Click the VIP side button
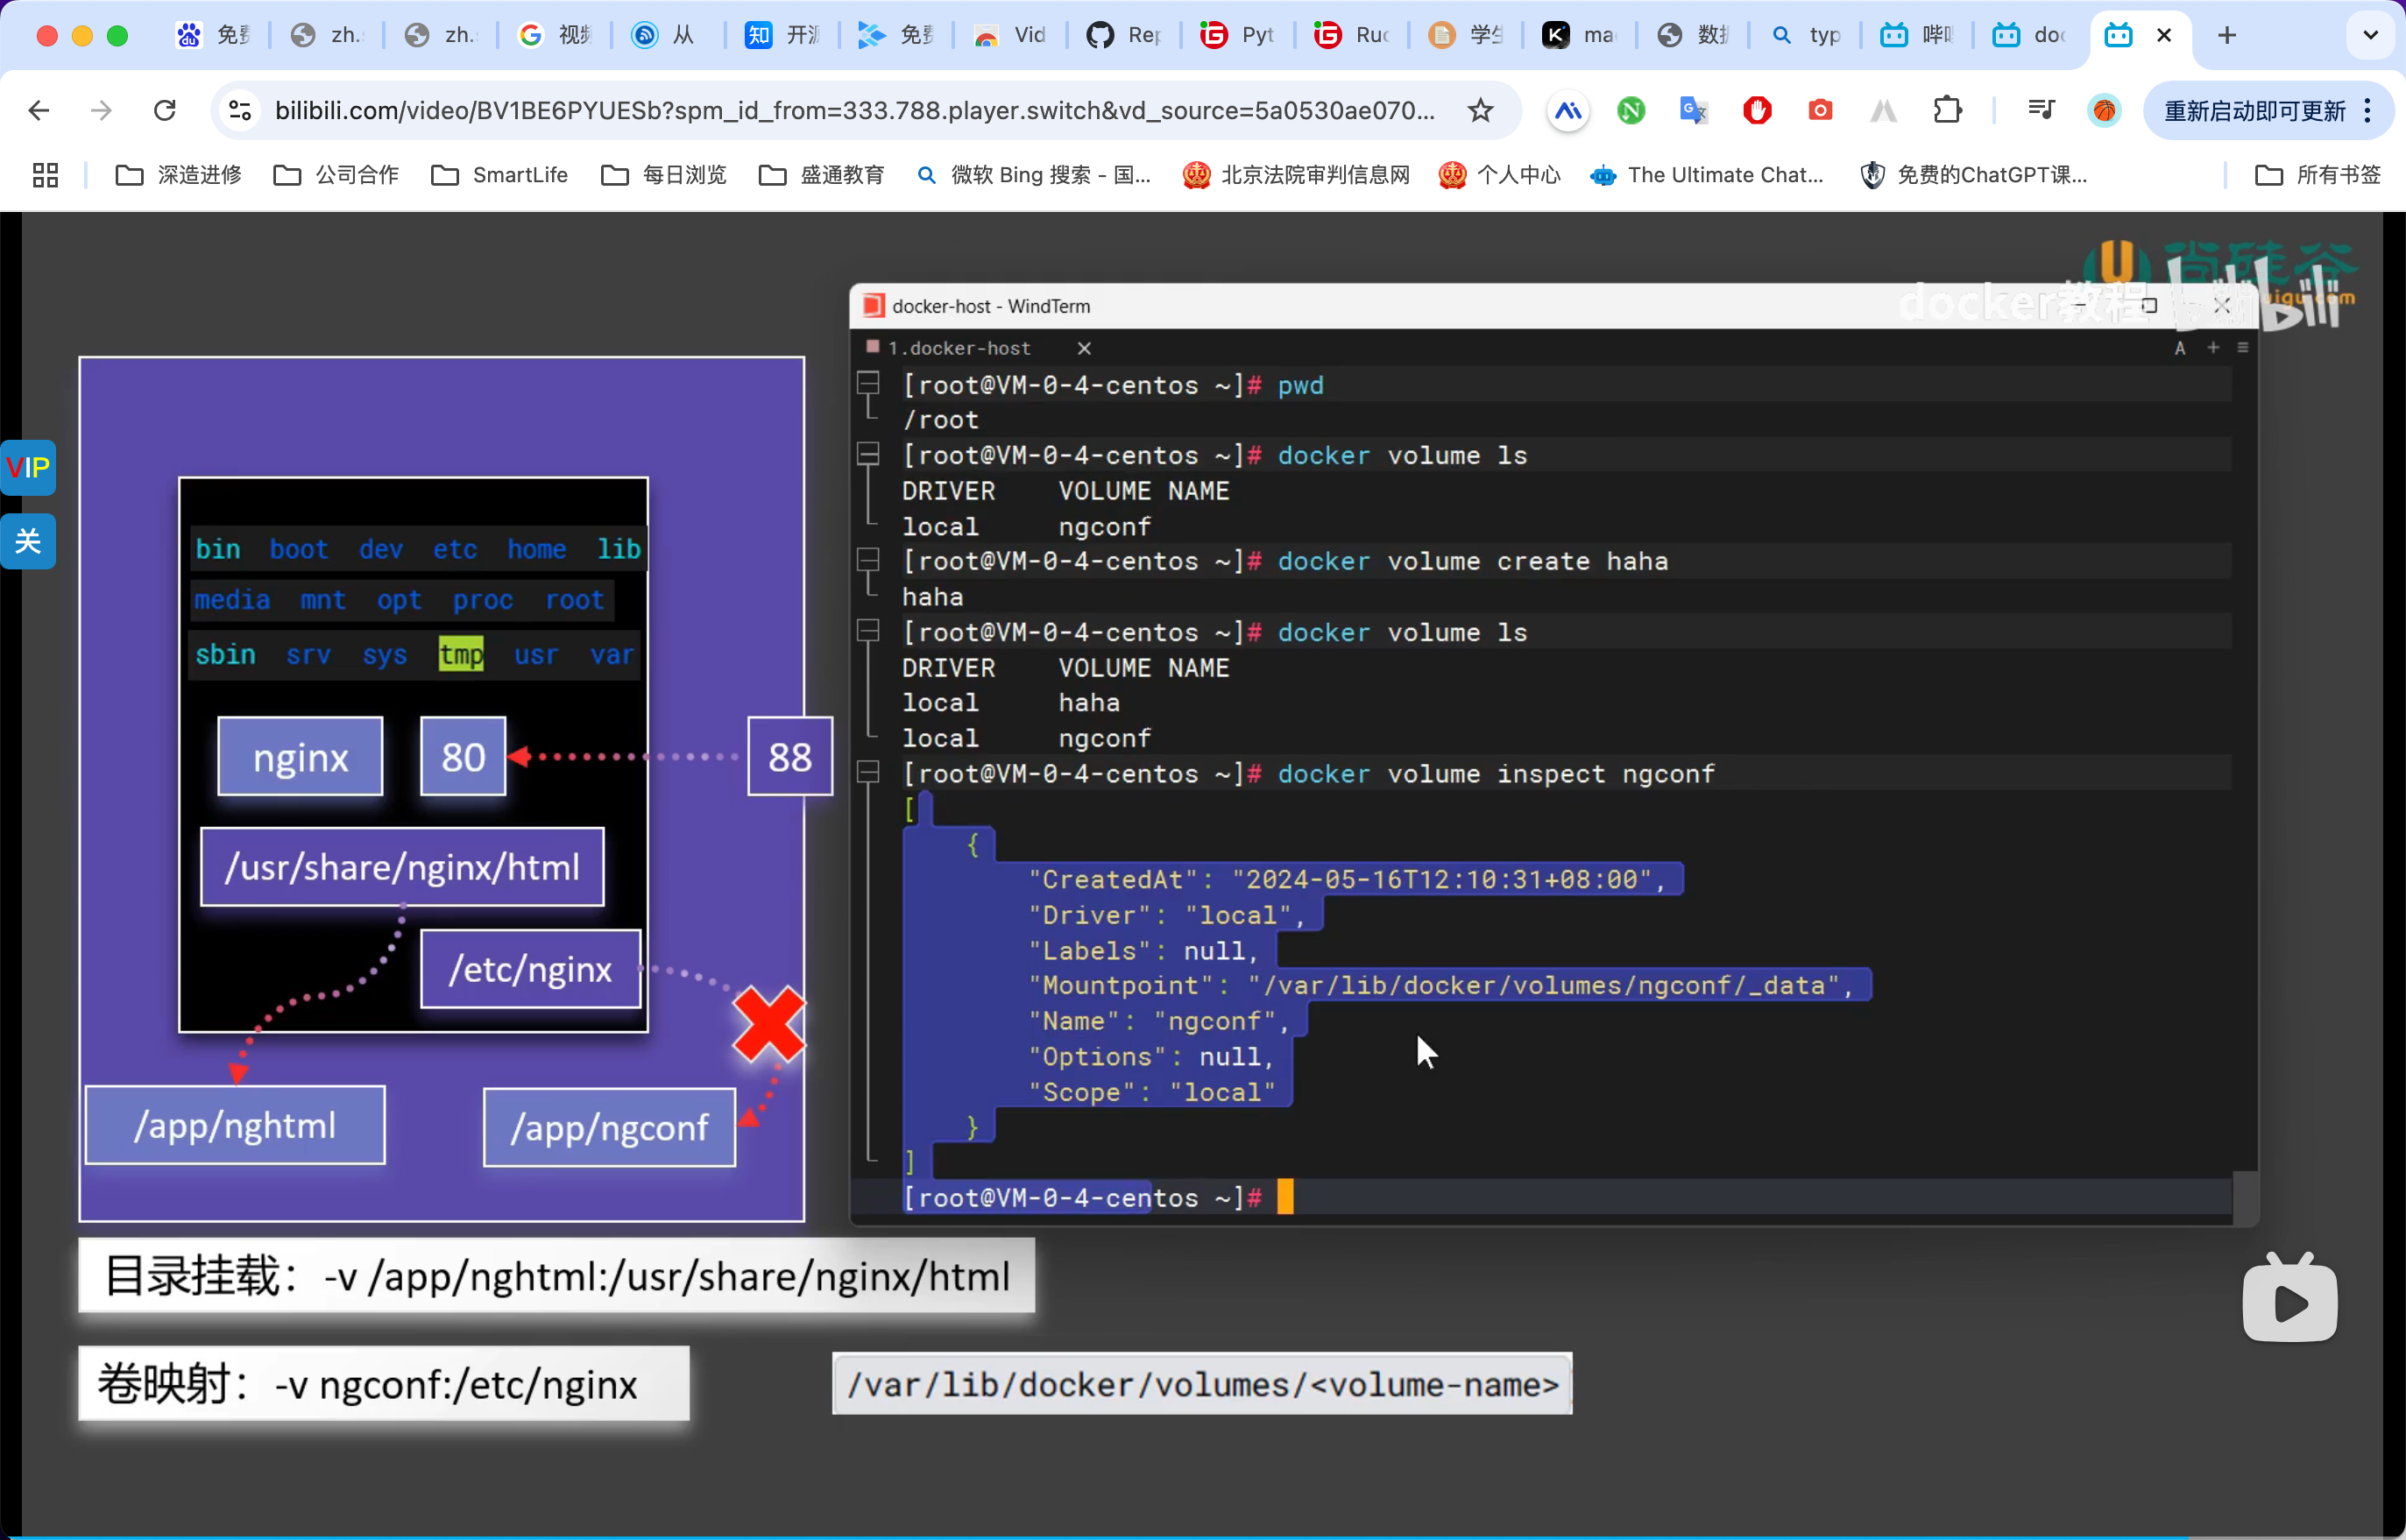 click(28, 467)
